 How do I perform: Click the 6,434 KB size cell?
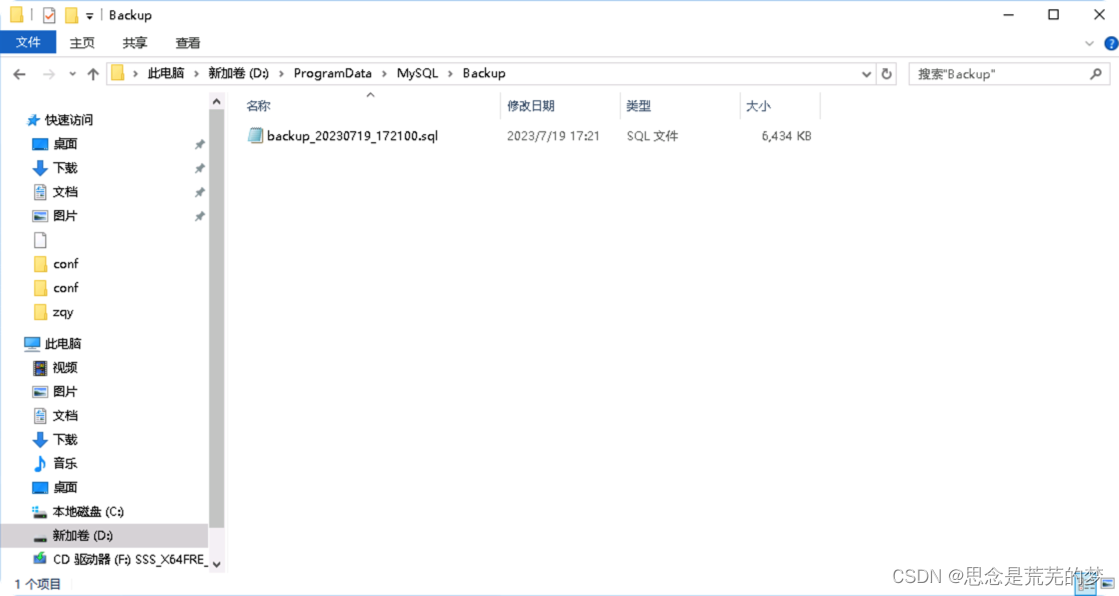click(x=786, y=136)
